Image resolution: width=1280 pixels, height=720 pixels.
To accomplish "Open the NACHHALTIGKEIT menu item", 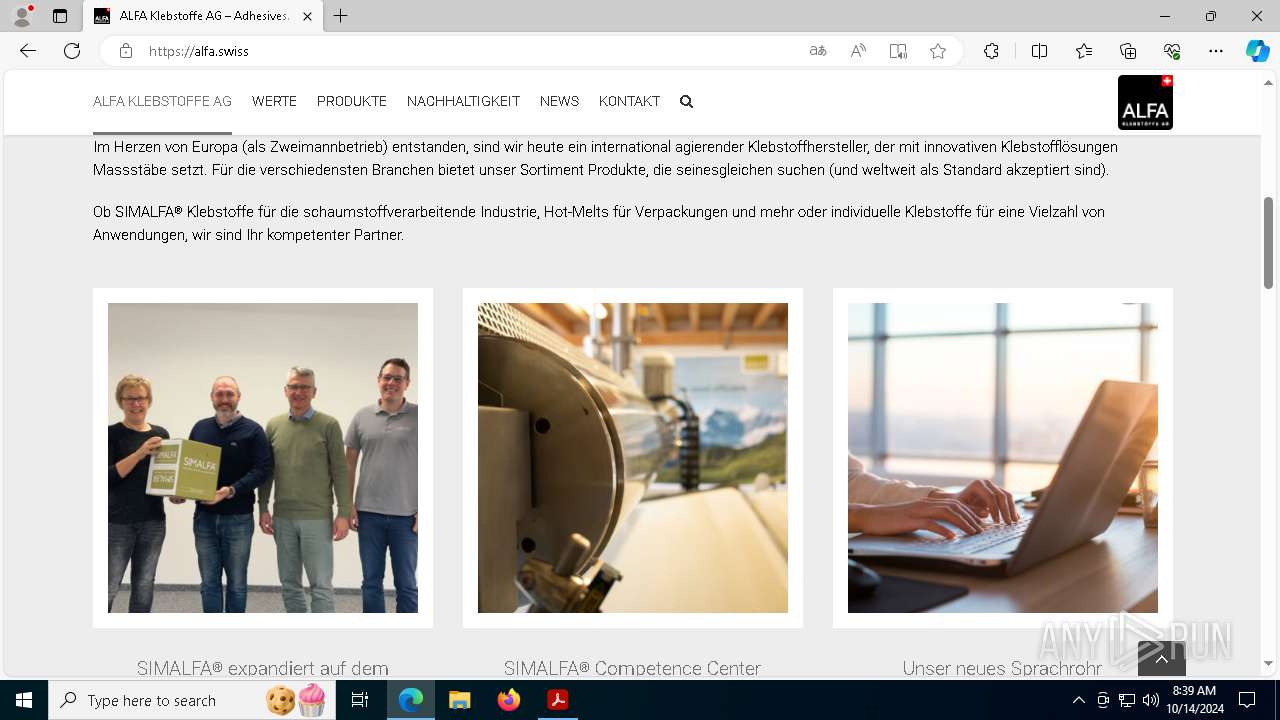I will click(463, 101).
